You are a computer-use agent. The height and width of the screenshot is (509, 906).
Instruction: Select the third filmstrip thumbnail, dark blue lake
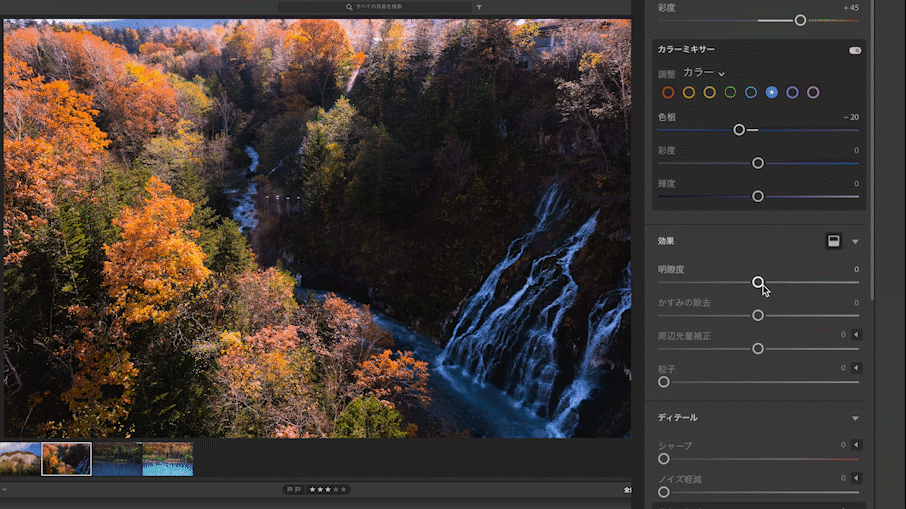click(x=117, y=459)
